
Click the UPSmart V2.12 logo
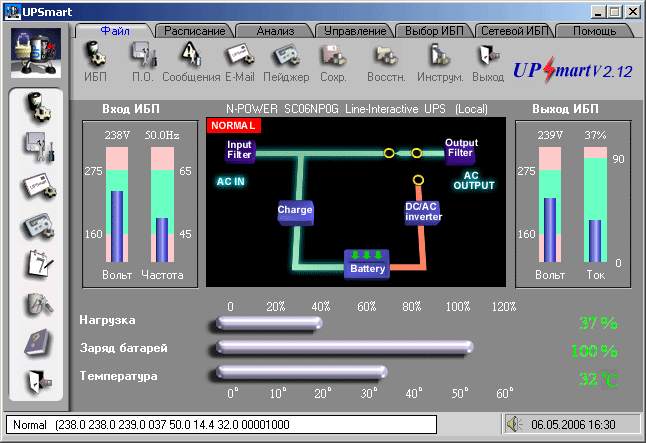tap(573, 70)
